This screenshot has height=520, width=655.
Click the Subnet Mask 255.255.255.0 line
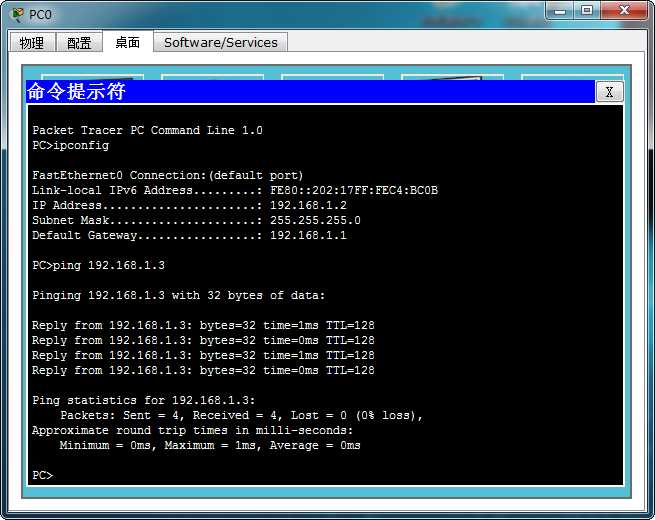point(196,220)
